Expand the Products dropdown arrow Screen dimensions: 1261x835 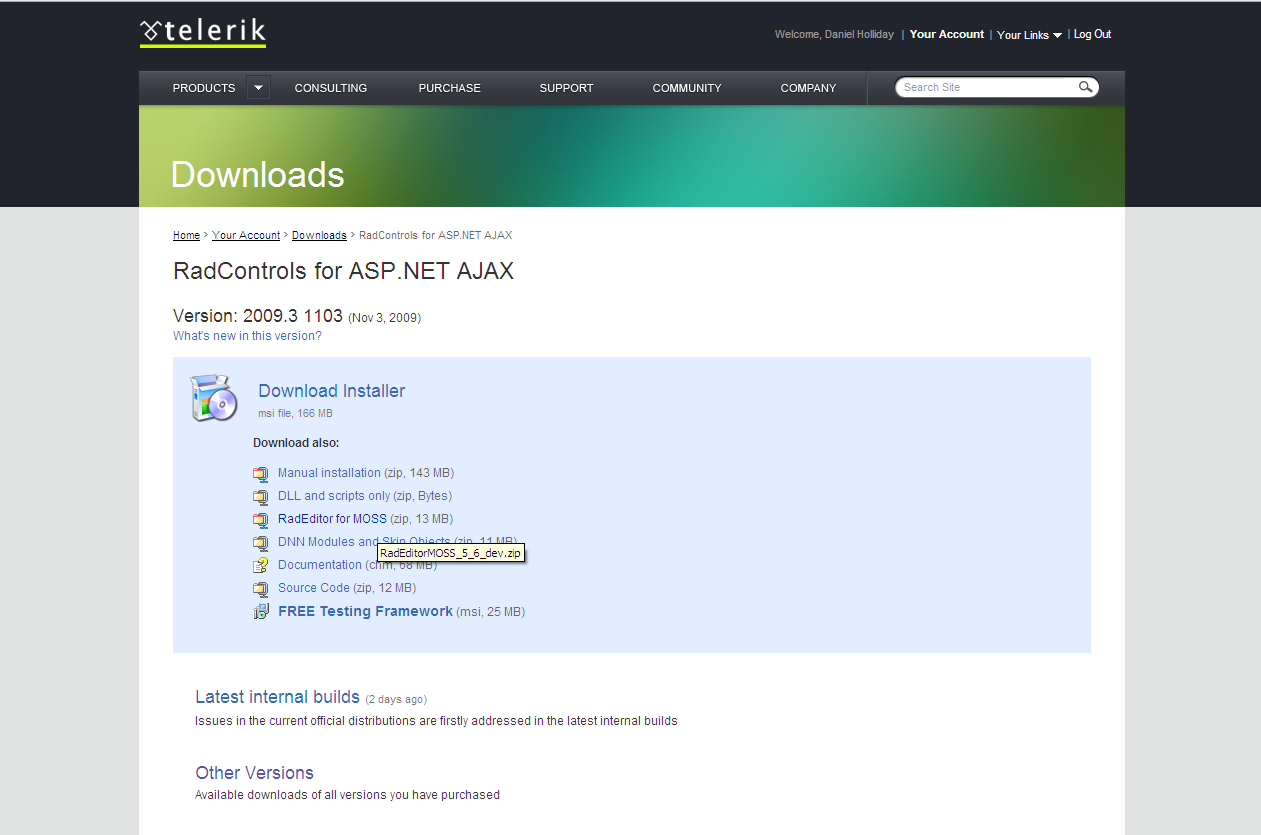pos(258,88)
